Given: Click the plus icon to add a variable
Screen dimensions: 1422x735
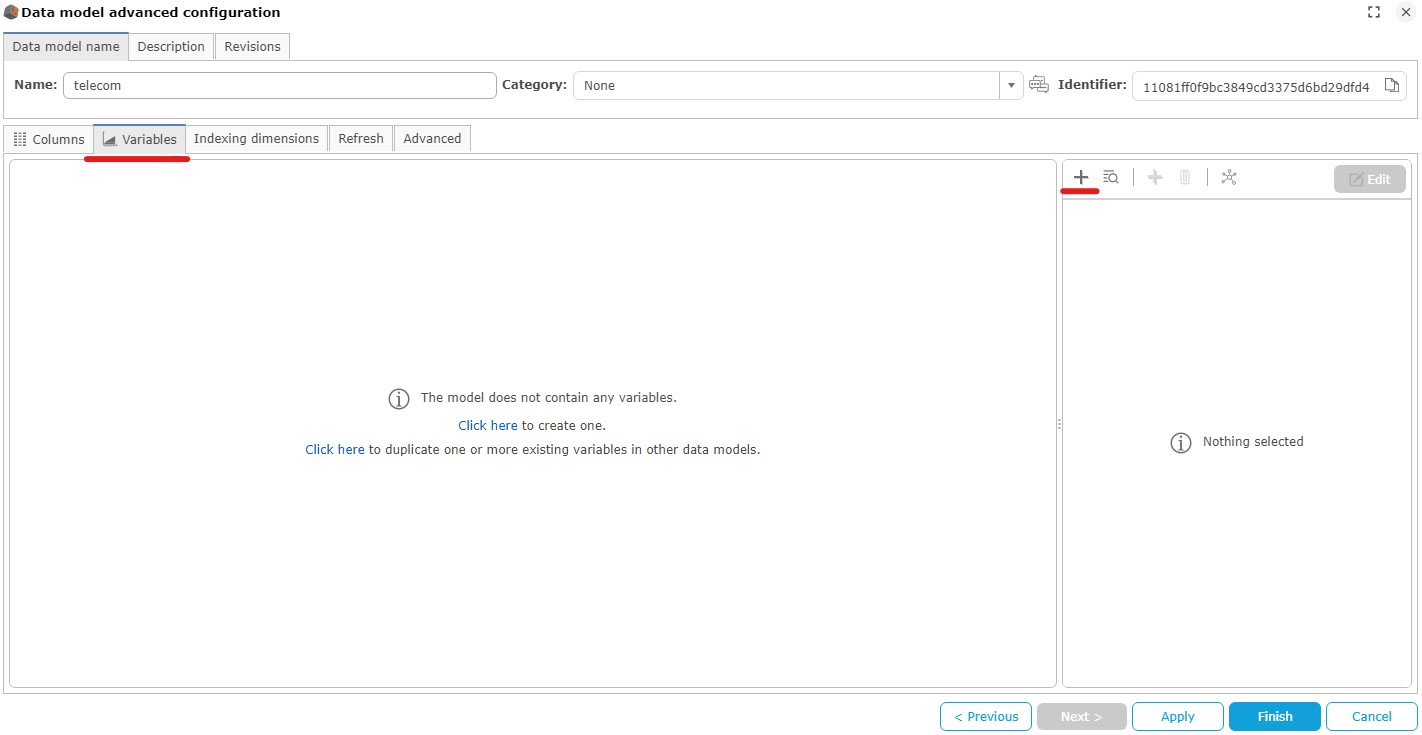Looking at the screenshot, I should point(1080,177).
